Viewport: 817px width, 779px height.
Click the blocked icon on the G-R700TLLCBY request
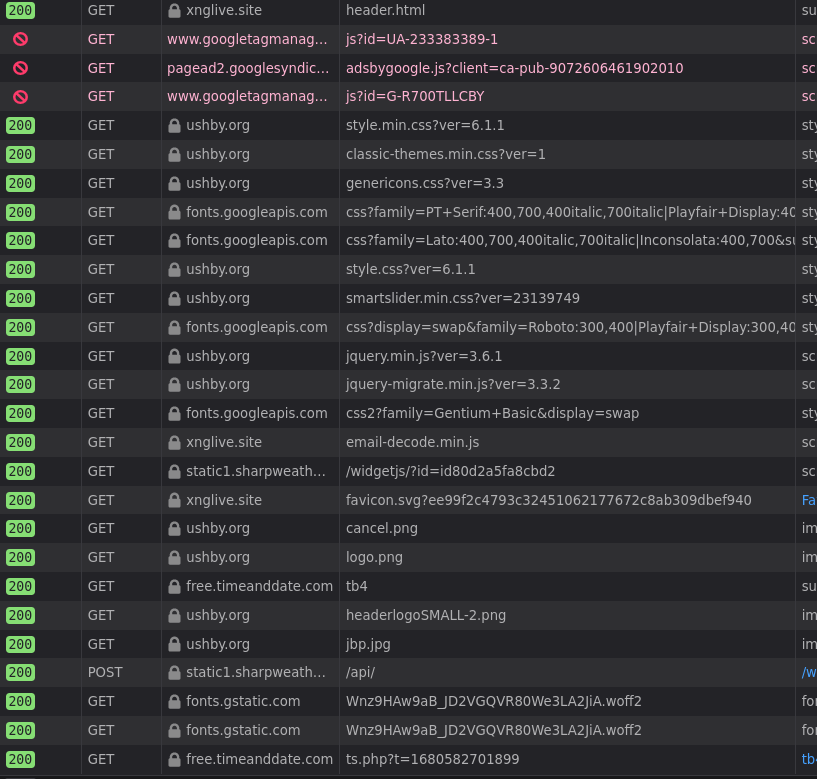pos(18,96)
